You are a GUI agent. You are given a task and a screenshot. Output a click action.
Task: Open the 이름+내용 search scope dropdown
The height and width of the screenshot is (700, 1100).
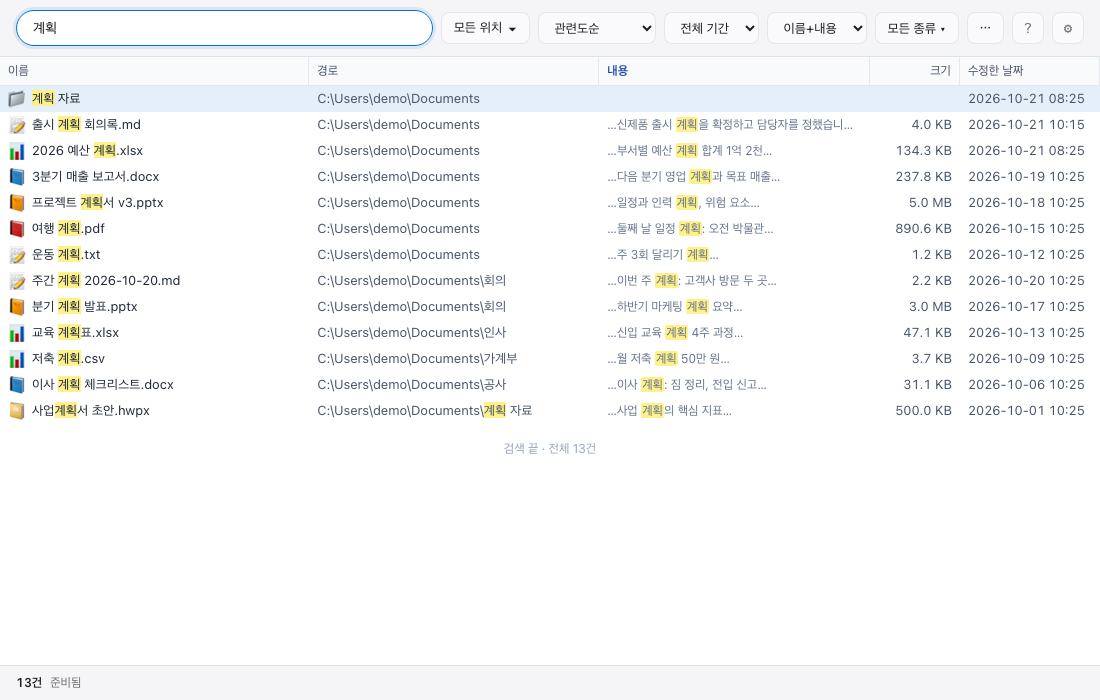[x=817, y=28]
